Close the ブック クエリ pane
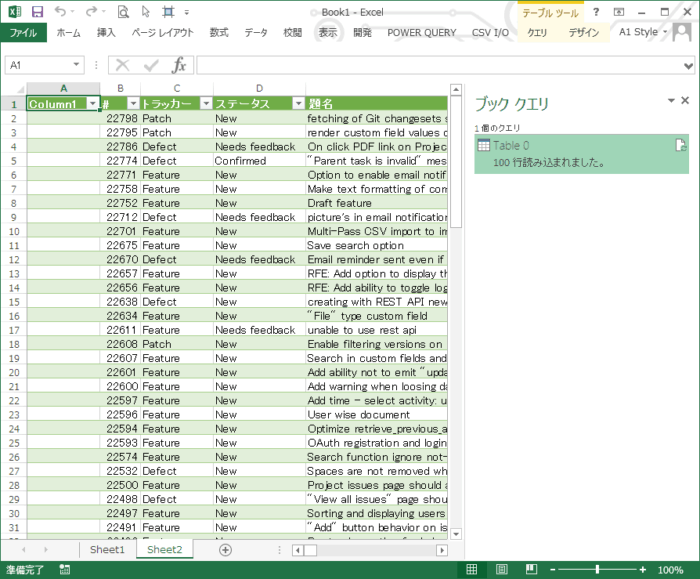 [x=685, y=101]
